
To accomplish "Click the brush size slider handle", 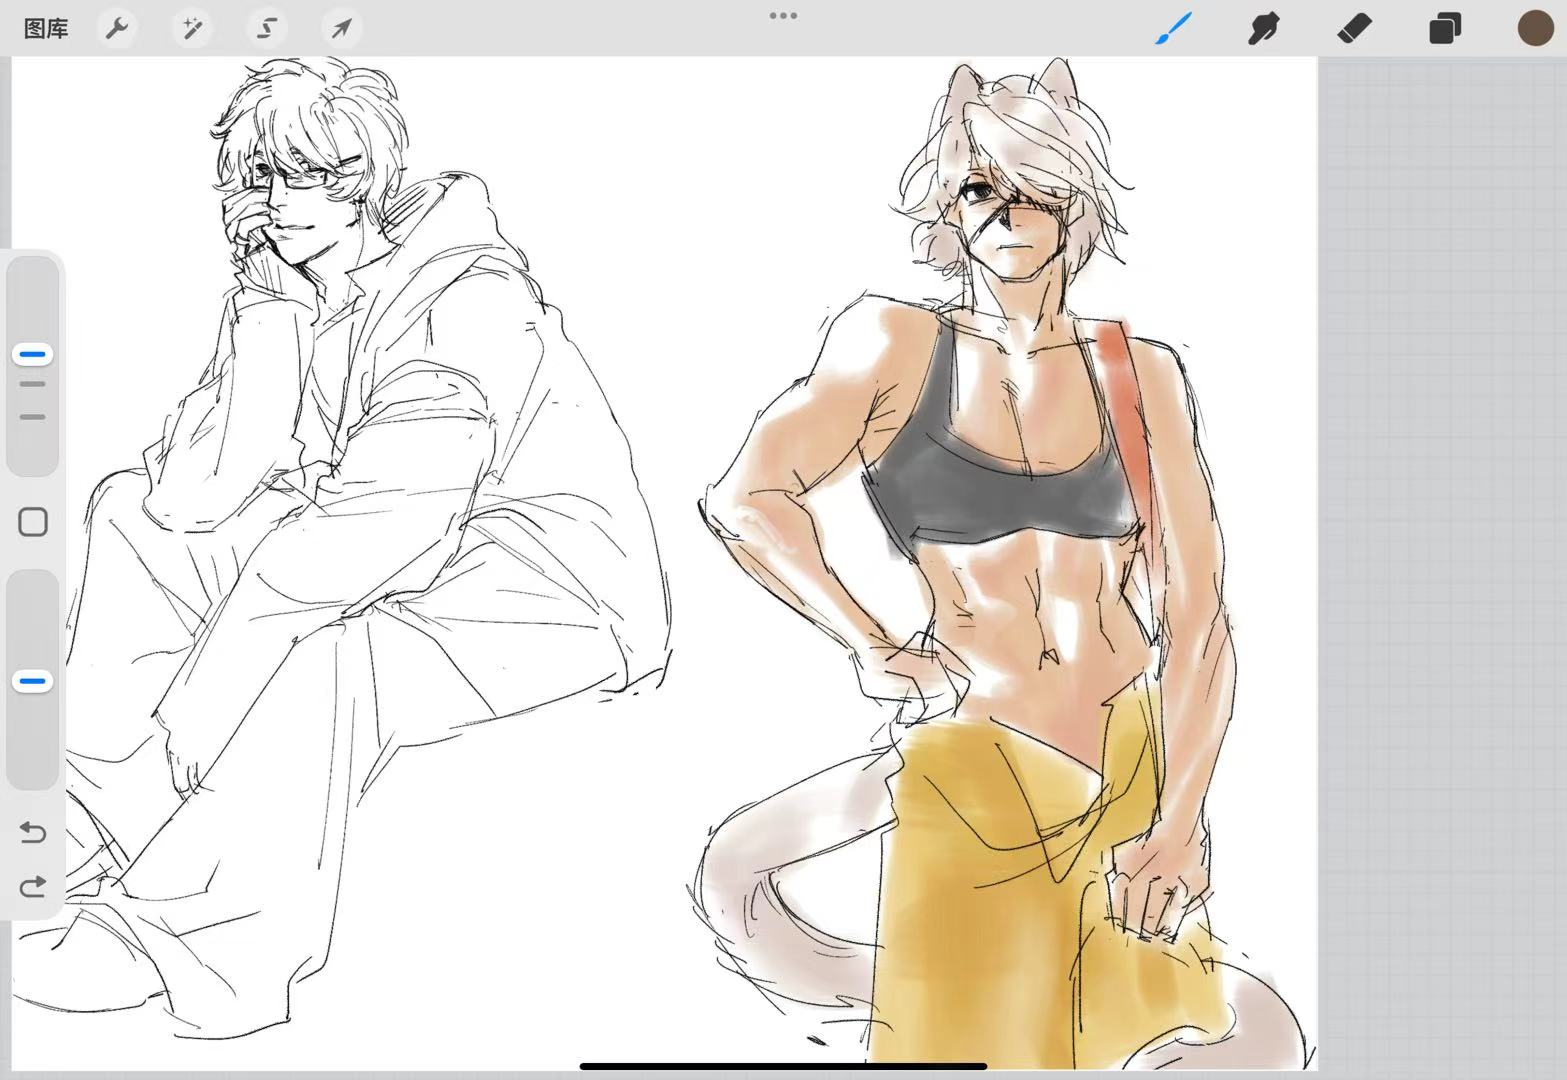I will coord(33,354).
